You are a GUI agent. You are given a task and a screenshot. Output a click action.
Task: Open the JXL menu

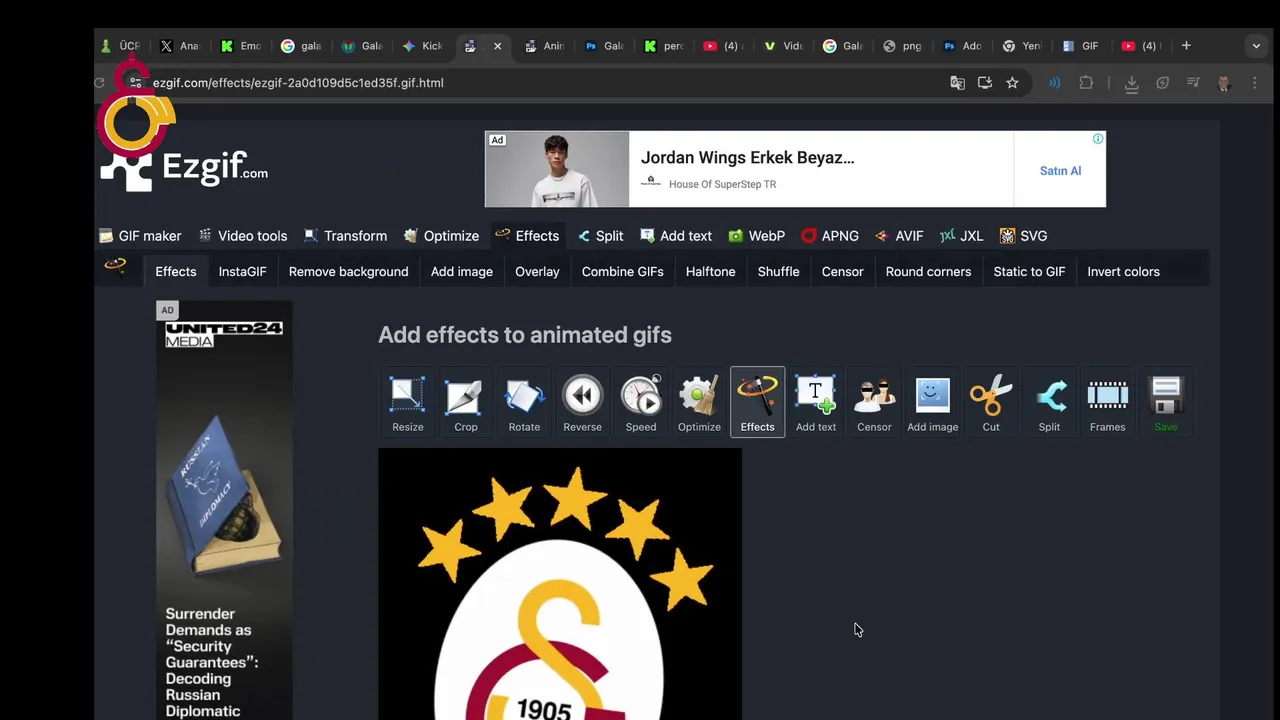click(x=961, y=236)
